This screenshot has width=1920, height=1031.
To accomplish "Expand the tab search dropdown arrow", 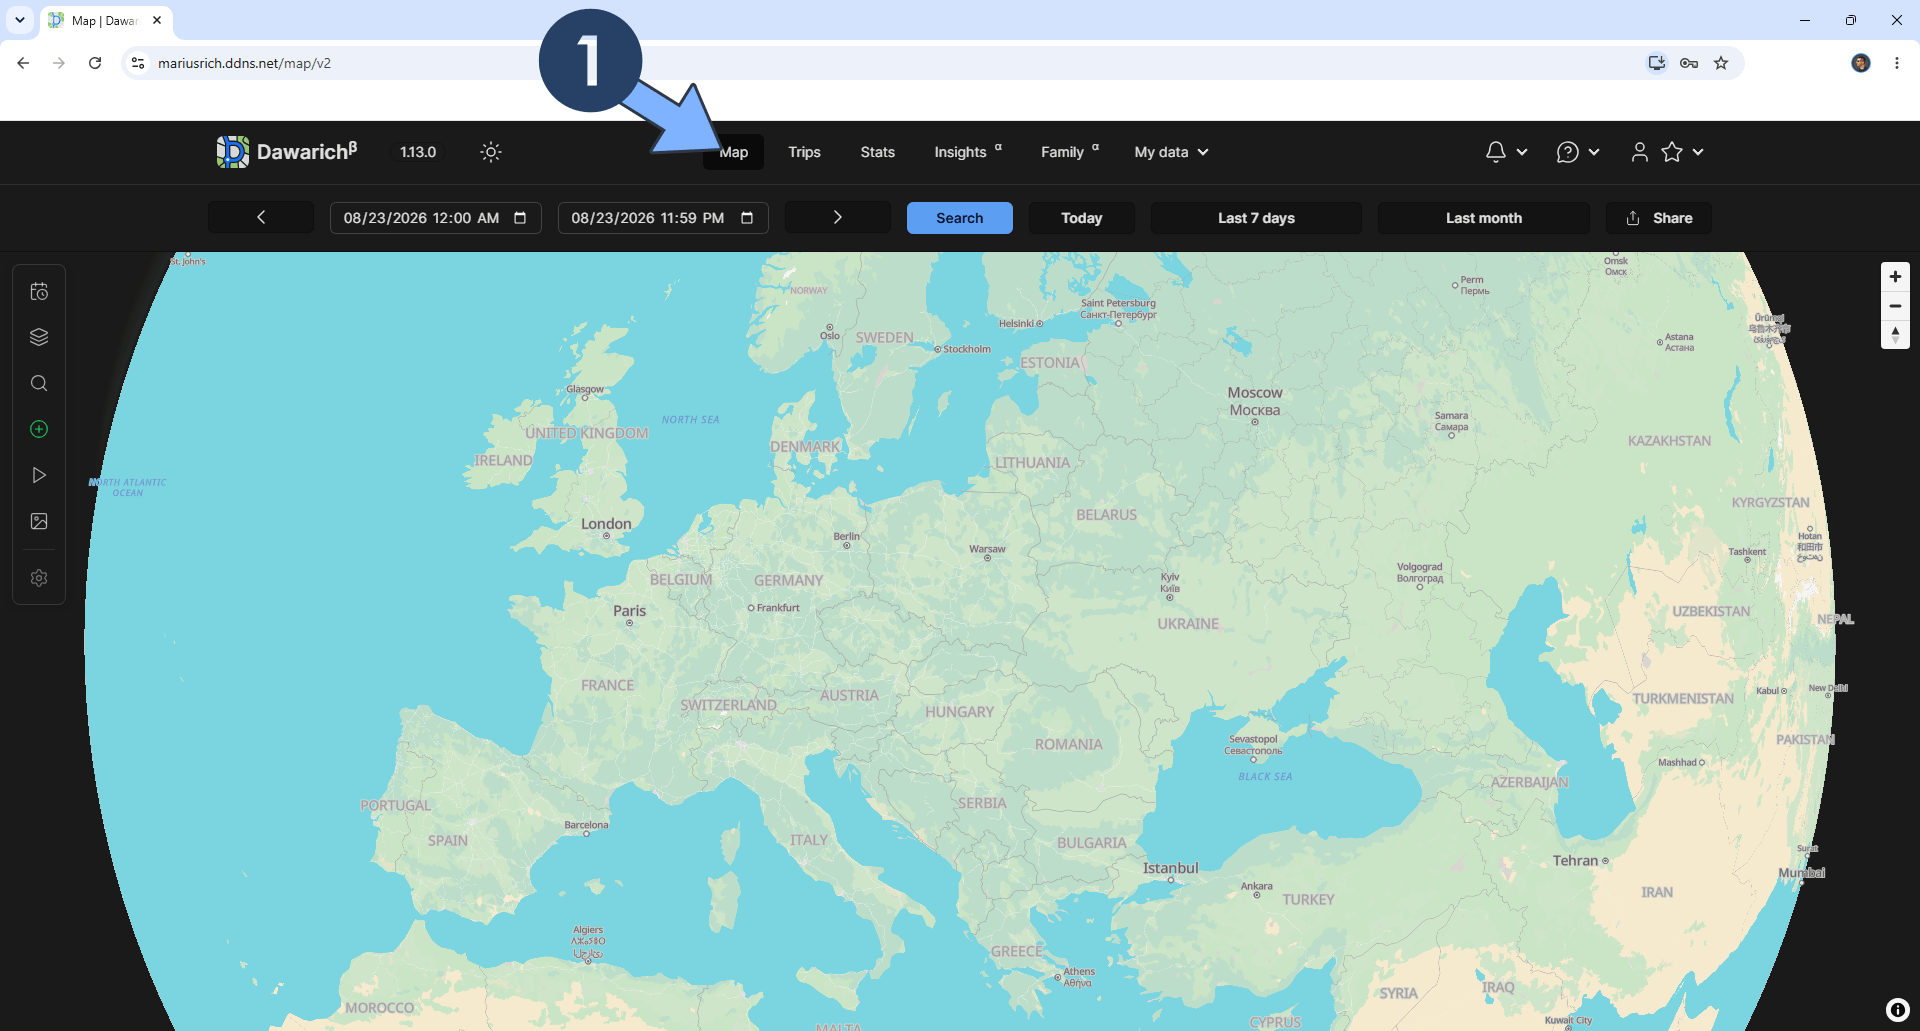I will tap(20, 20).
